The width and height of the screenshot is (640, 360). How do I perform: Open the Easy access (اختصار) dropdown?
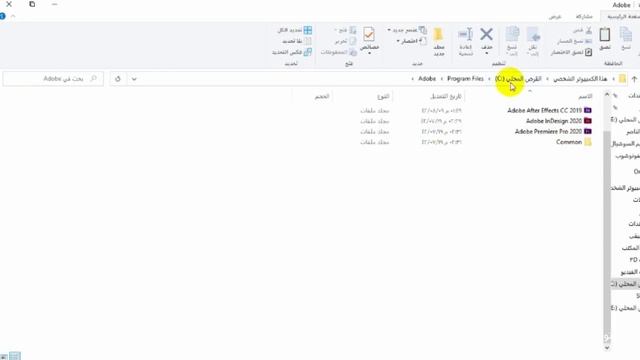coord(411,41)
